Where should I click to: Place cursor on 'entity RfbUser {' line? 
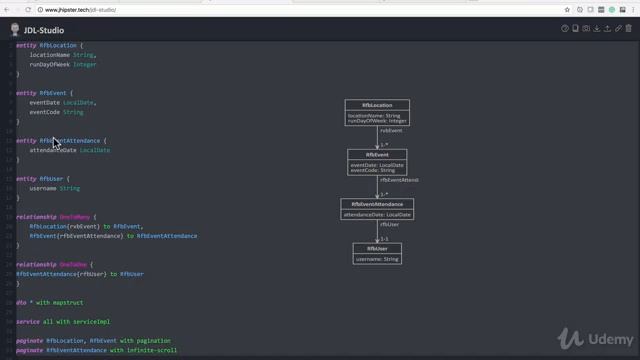(x=43, y=179)
